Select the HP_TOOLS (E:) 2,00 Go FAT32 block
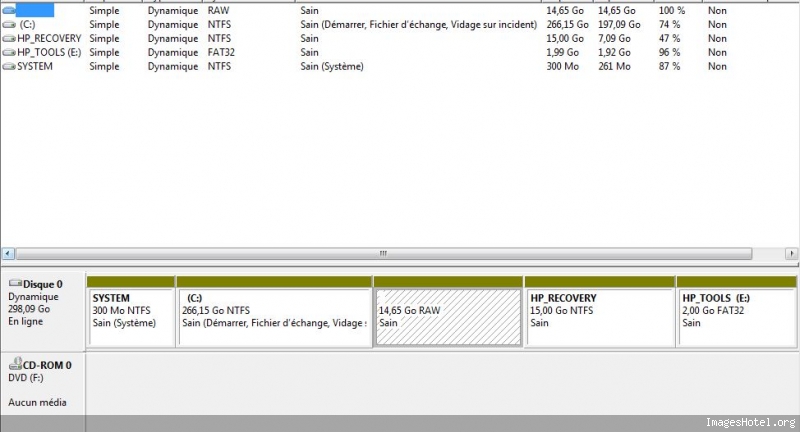Screen dimensions: 800x432 click(x=736, y=312)
